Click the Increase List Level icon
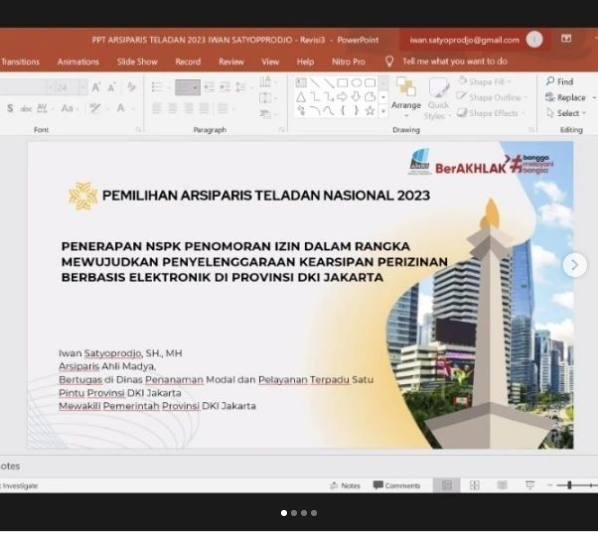Image resolution: width=598 pixels, height=534 pixels. 225,87
